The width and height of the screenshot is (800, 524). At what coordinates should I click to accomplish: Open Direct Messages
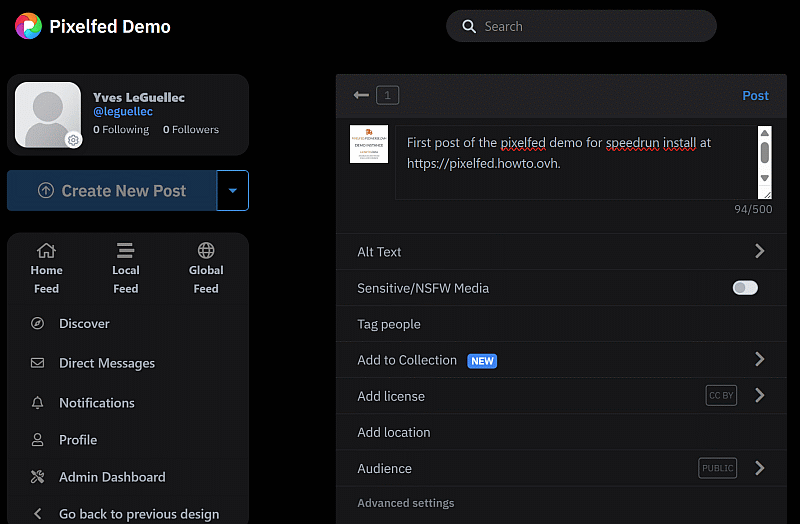(x=106, y=363)
